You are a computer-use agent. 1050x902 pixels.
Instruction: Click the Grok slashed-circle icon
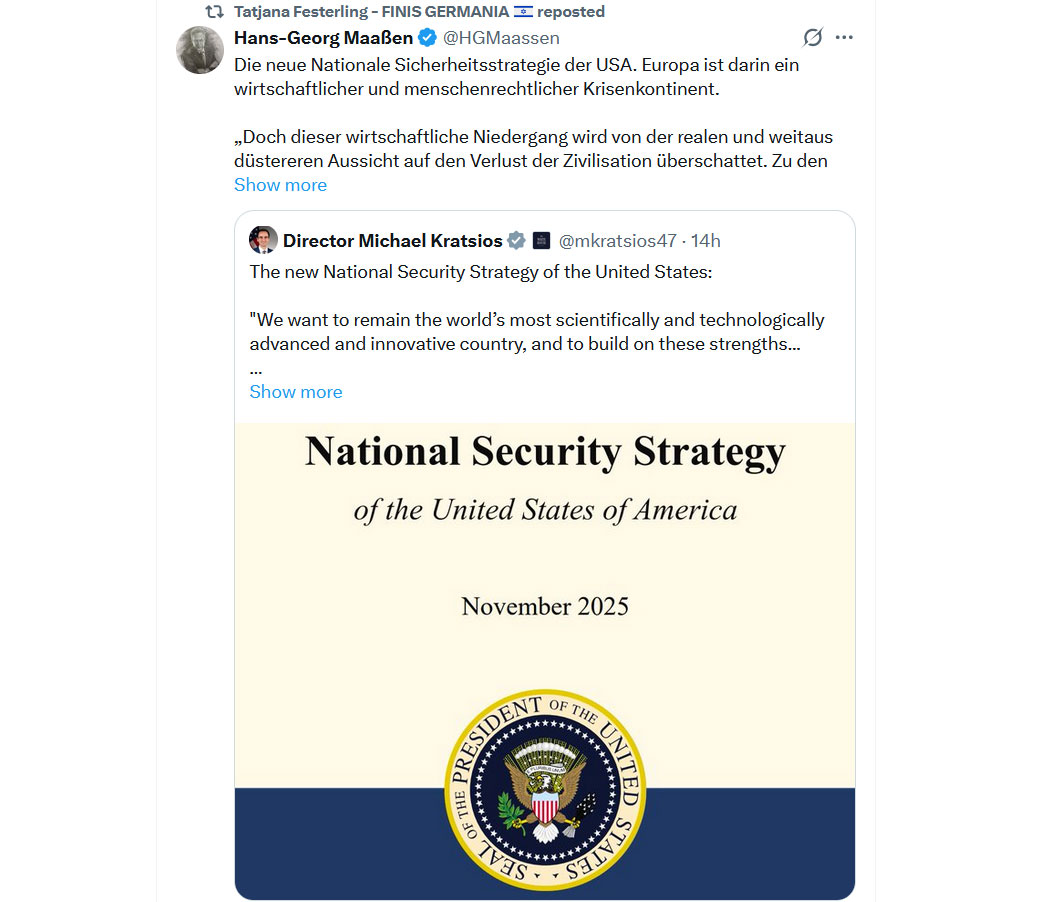[813, 38]
